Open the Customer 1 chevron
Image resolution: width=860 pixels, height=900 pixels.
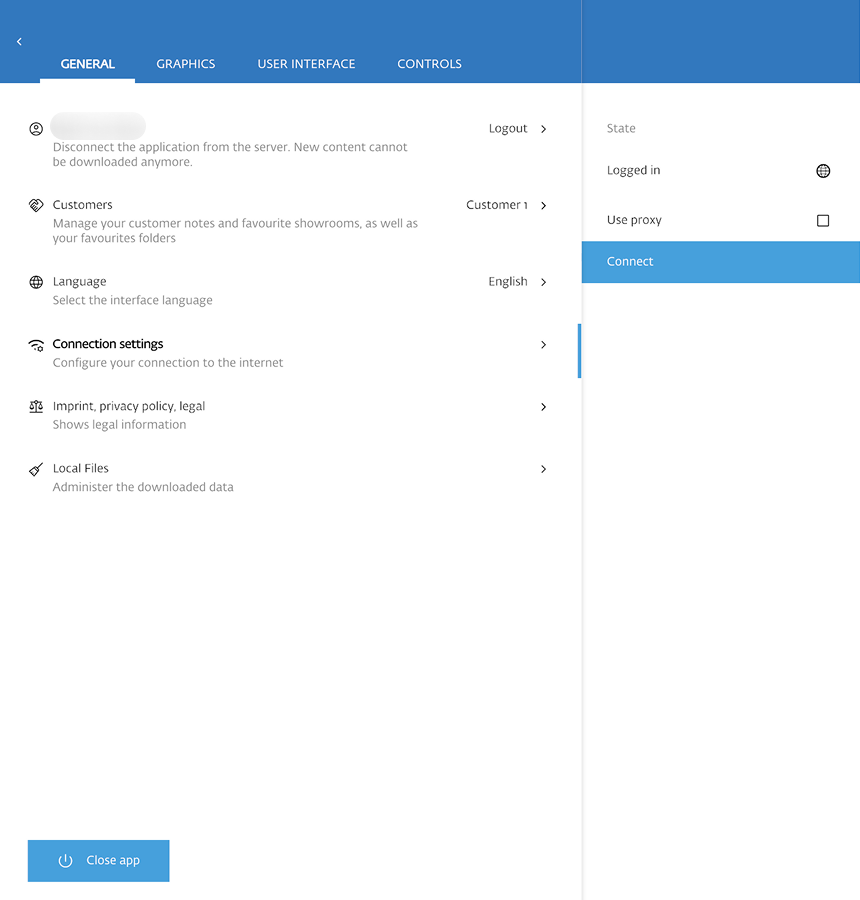pyautogui.click(x=543, y=205)
